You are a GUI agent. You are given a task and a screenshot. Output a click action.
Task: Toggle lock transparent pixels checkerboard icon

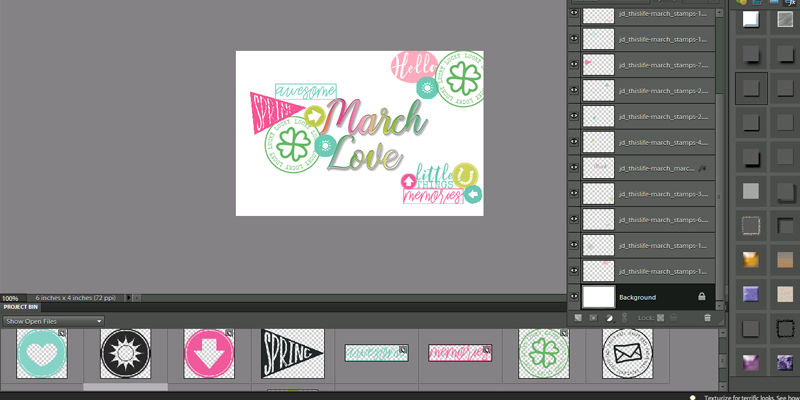(661, 317)
